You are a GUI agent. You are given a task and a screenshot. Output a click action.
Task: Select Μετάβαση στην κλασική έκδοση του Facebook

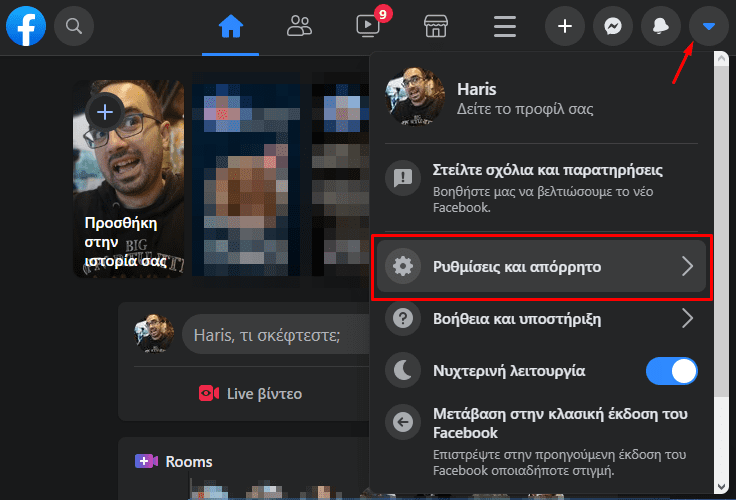(541, 442)
